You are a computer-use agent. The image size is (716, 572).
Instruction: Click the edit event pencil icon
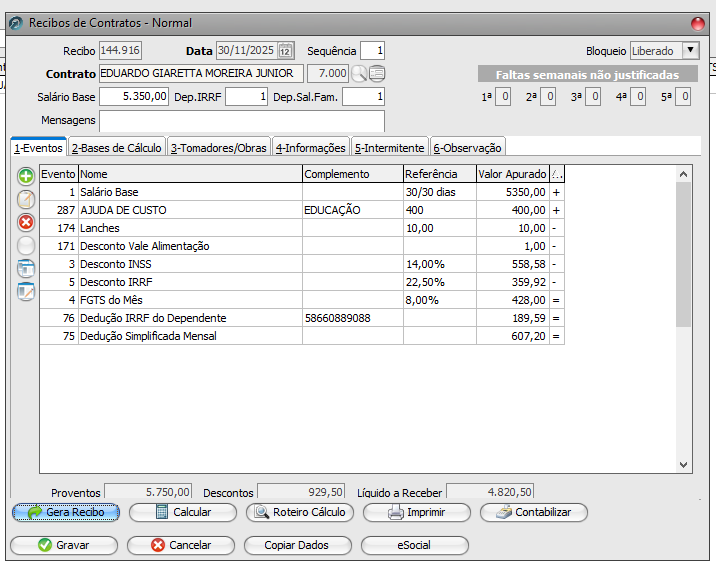26,199
